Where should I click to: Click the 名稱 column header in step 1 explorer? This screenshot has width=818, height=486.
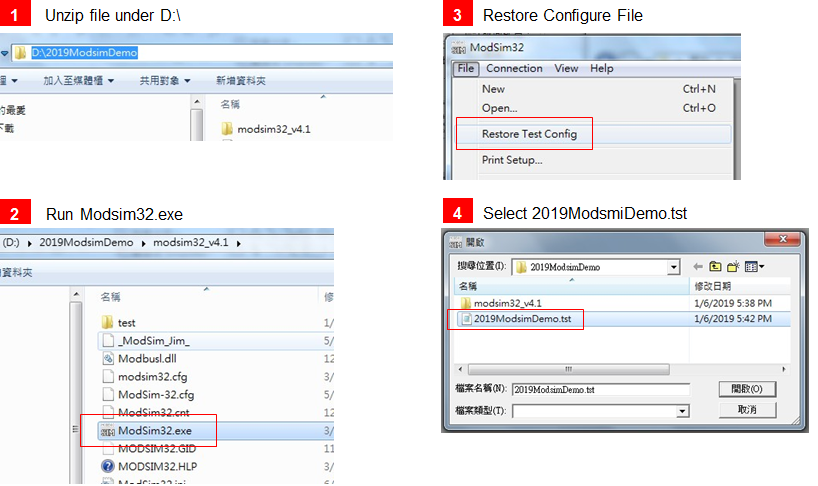230,104
